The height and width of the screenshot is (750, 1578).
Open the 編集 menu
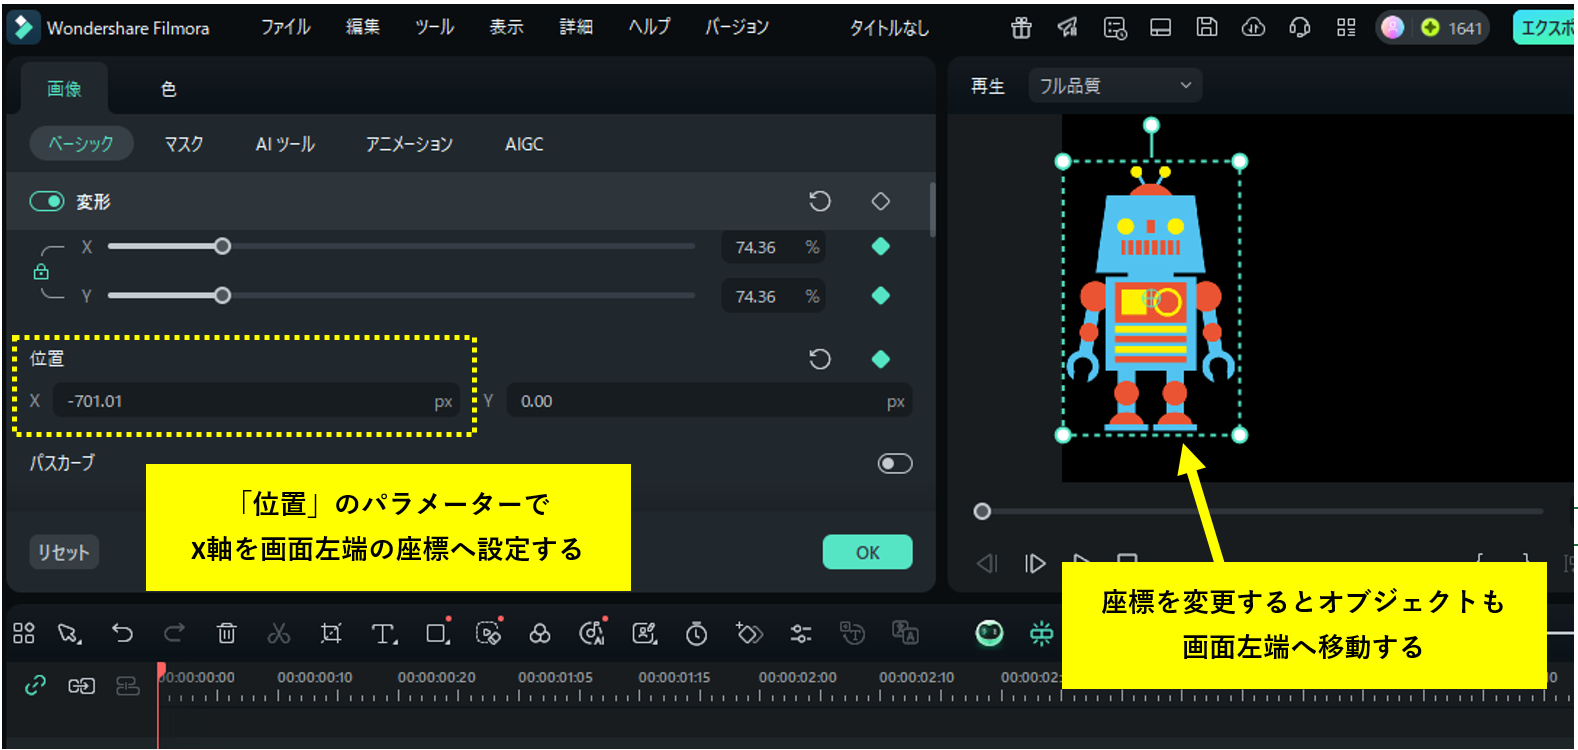point(363,27)
